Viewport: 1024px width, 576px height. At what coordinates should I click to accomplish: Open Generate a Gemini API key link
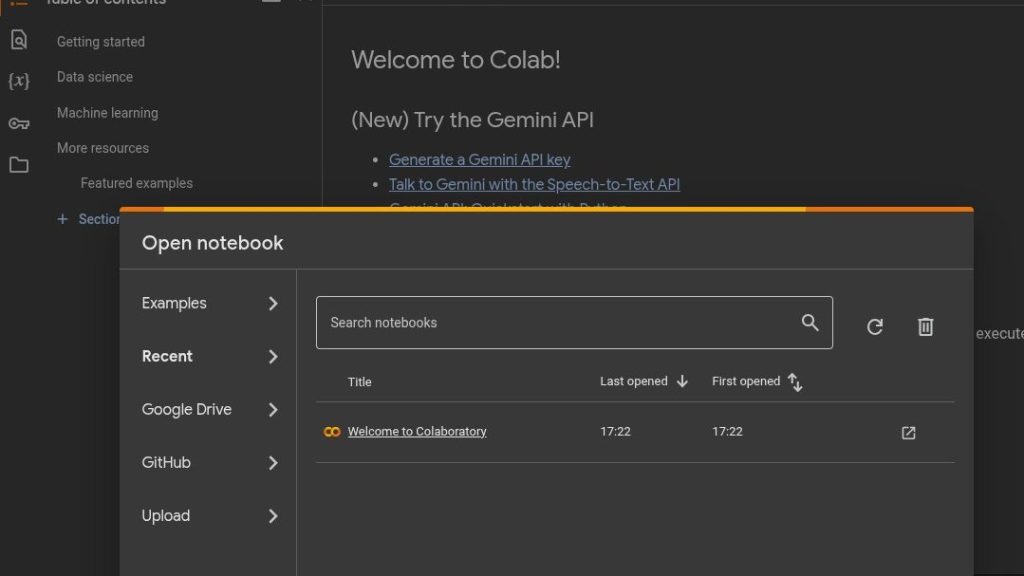pos(479,159)
